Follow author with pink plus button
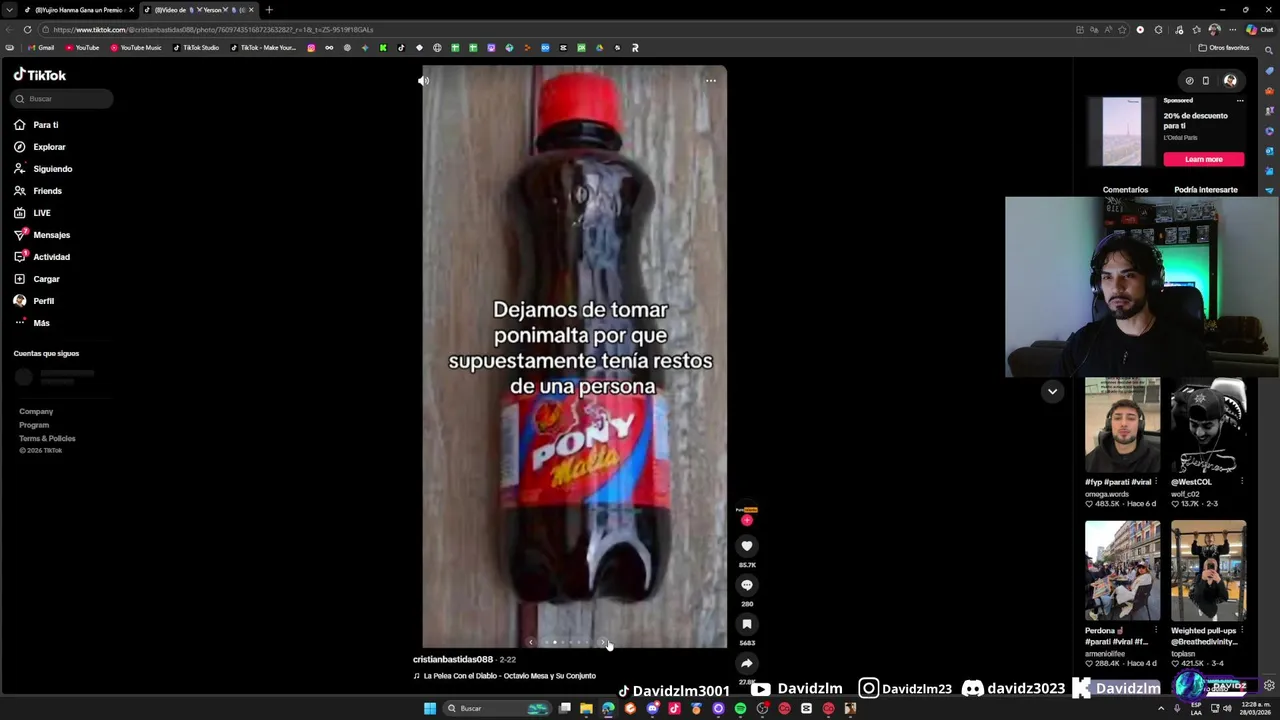 [747, 520]
